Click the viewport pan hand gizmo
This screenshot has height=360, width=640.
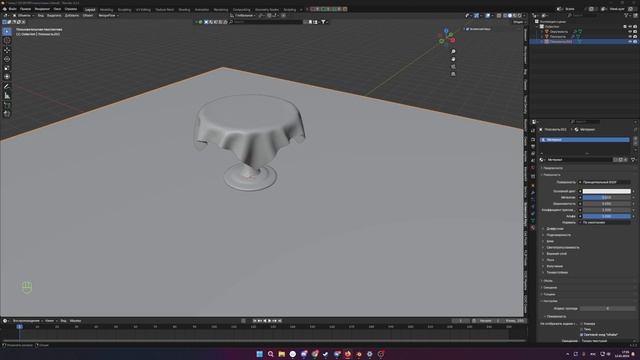click(x=453, y=59)
